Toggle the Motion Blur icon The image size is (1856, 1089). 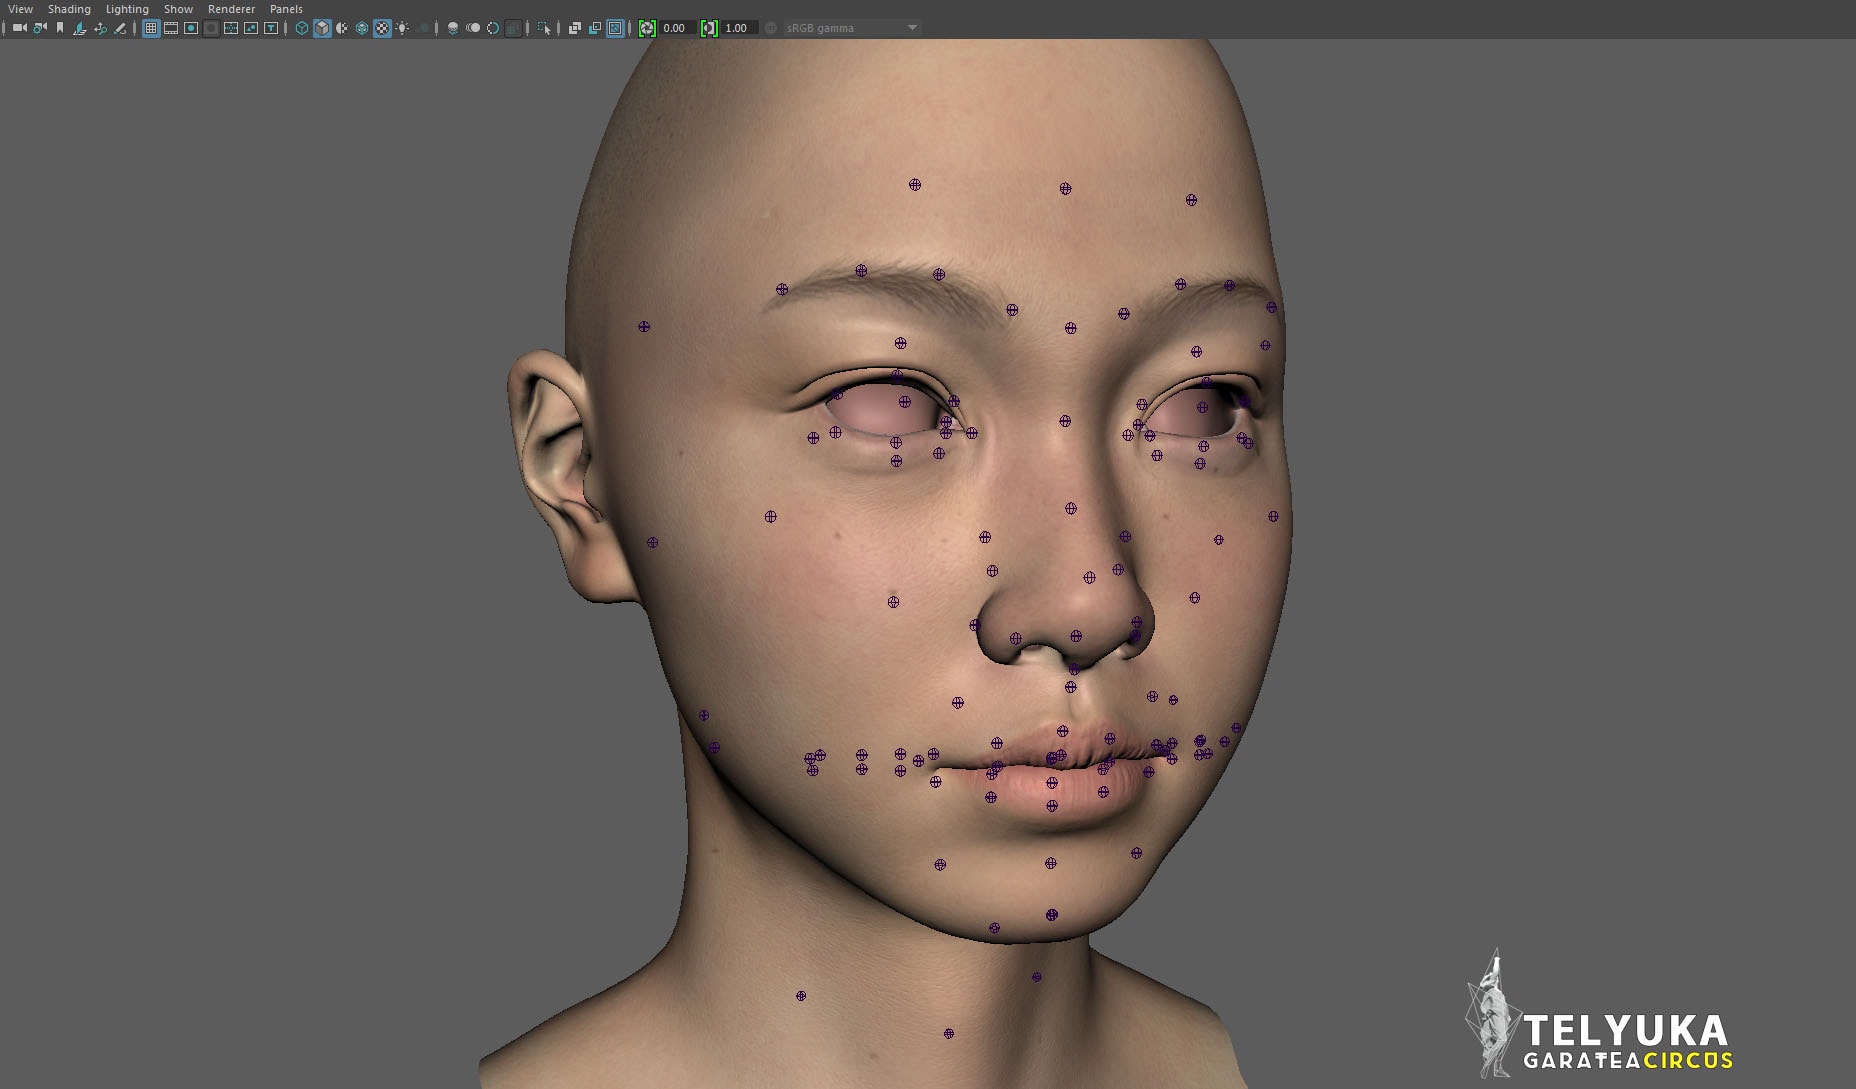click(473, 28)
